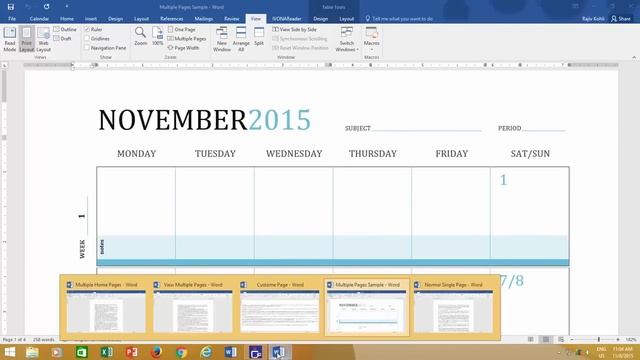
Task: Click the date 1 in SAT/SUN cell
Action: [503, 180]
